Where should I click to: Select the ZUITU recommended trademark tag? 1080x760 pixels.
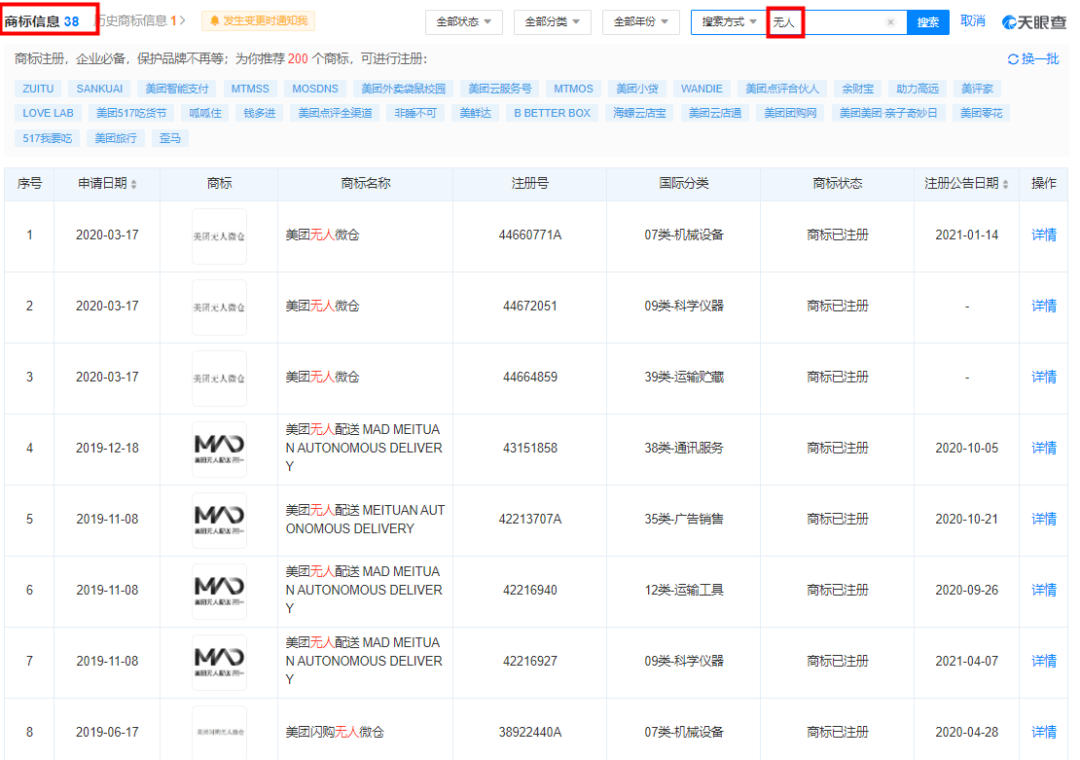[38, 89]
